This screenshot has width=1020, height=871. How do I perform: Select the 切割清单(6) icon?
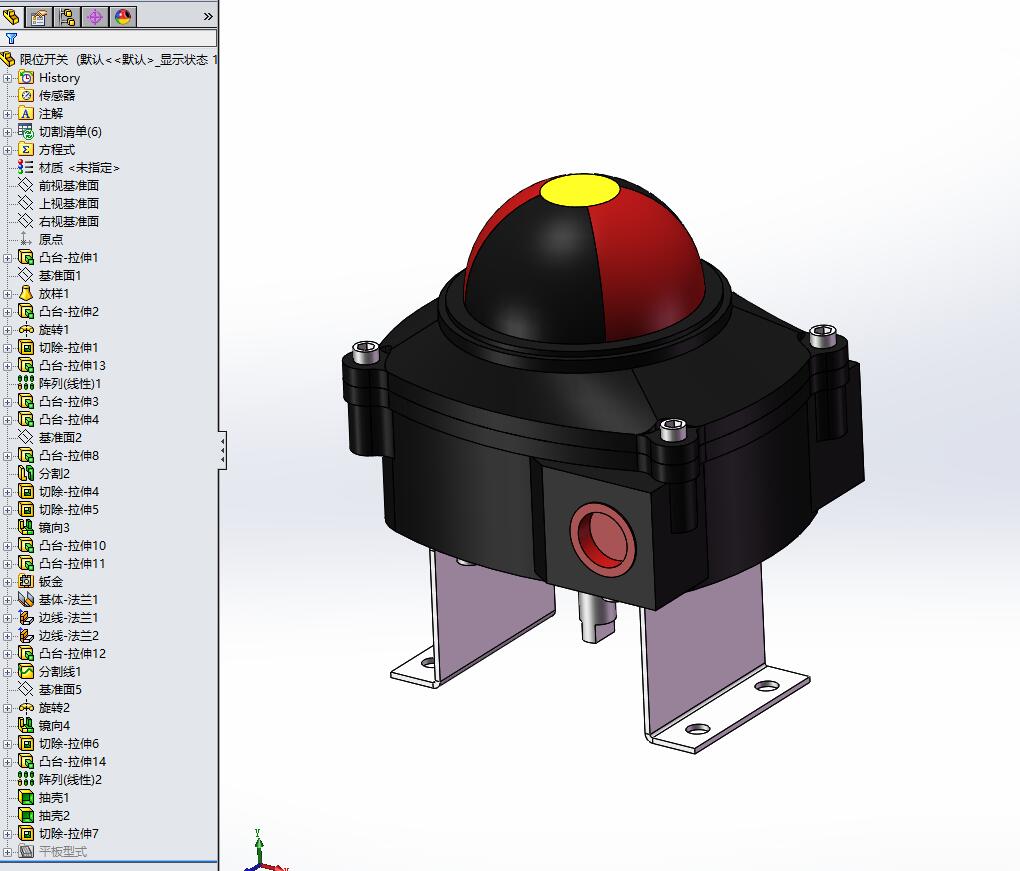(26, 131)
